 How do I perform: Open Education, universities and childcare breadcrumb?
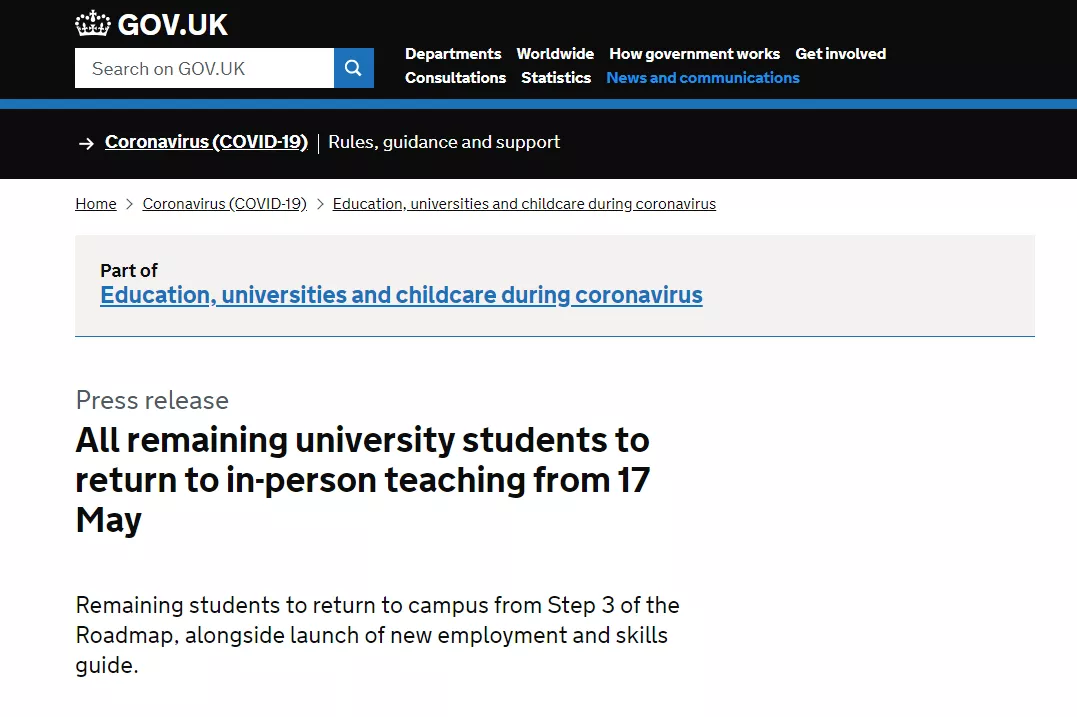[x=524, y=204]
